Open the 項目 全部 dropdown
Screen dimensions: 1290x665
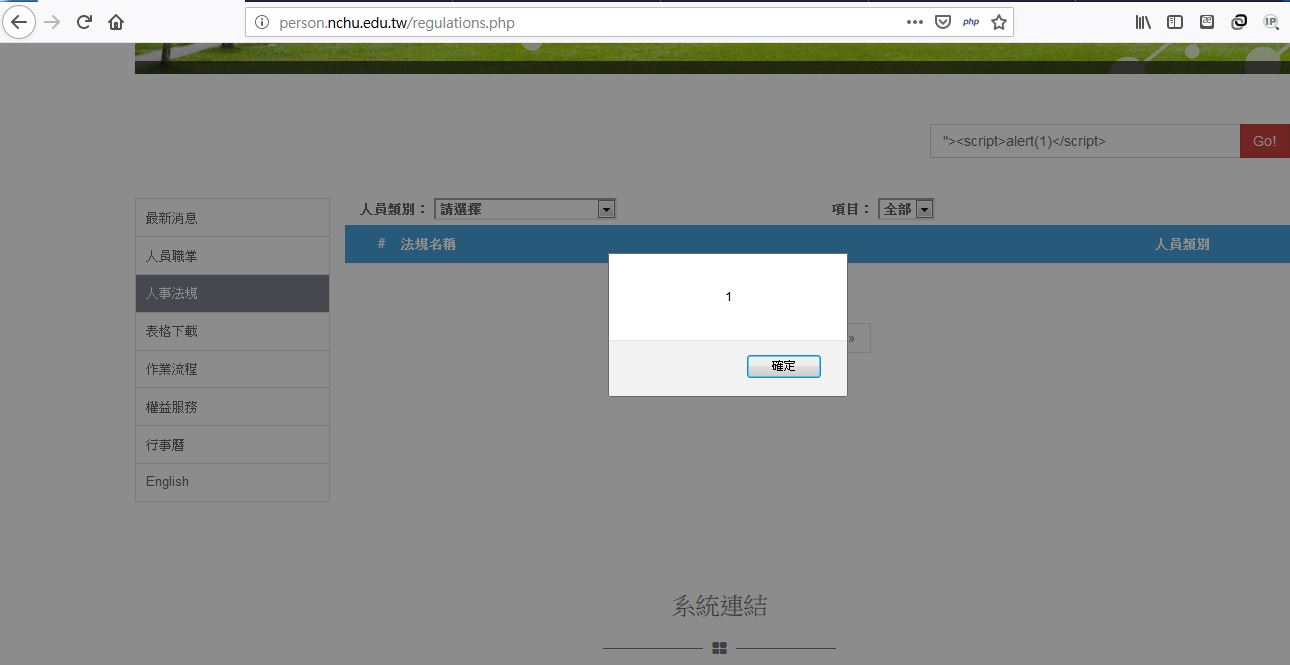[x=905, y=209]
